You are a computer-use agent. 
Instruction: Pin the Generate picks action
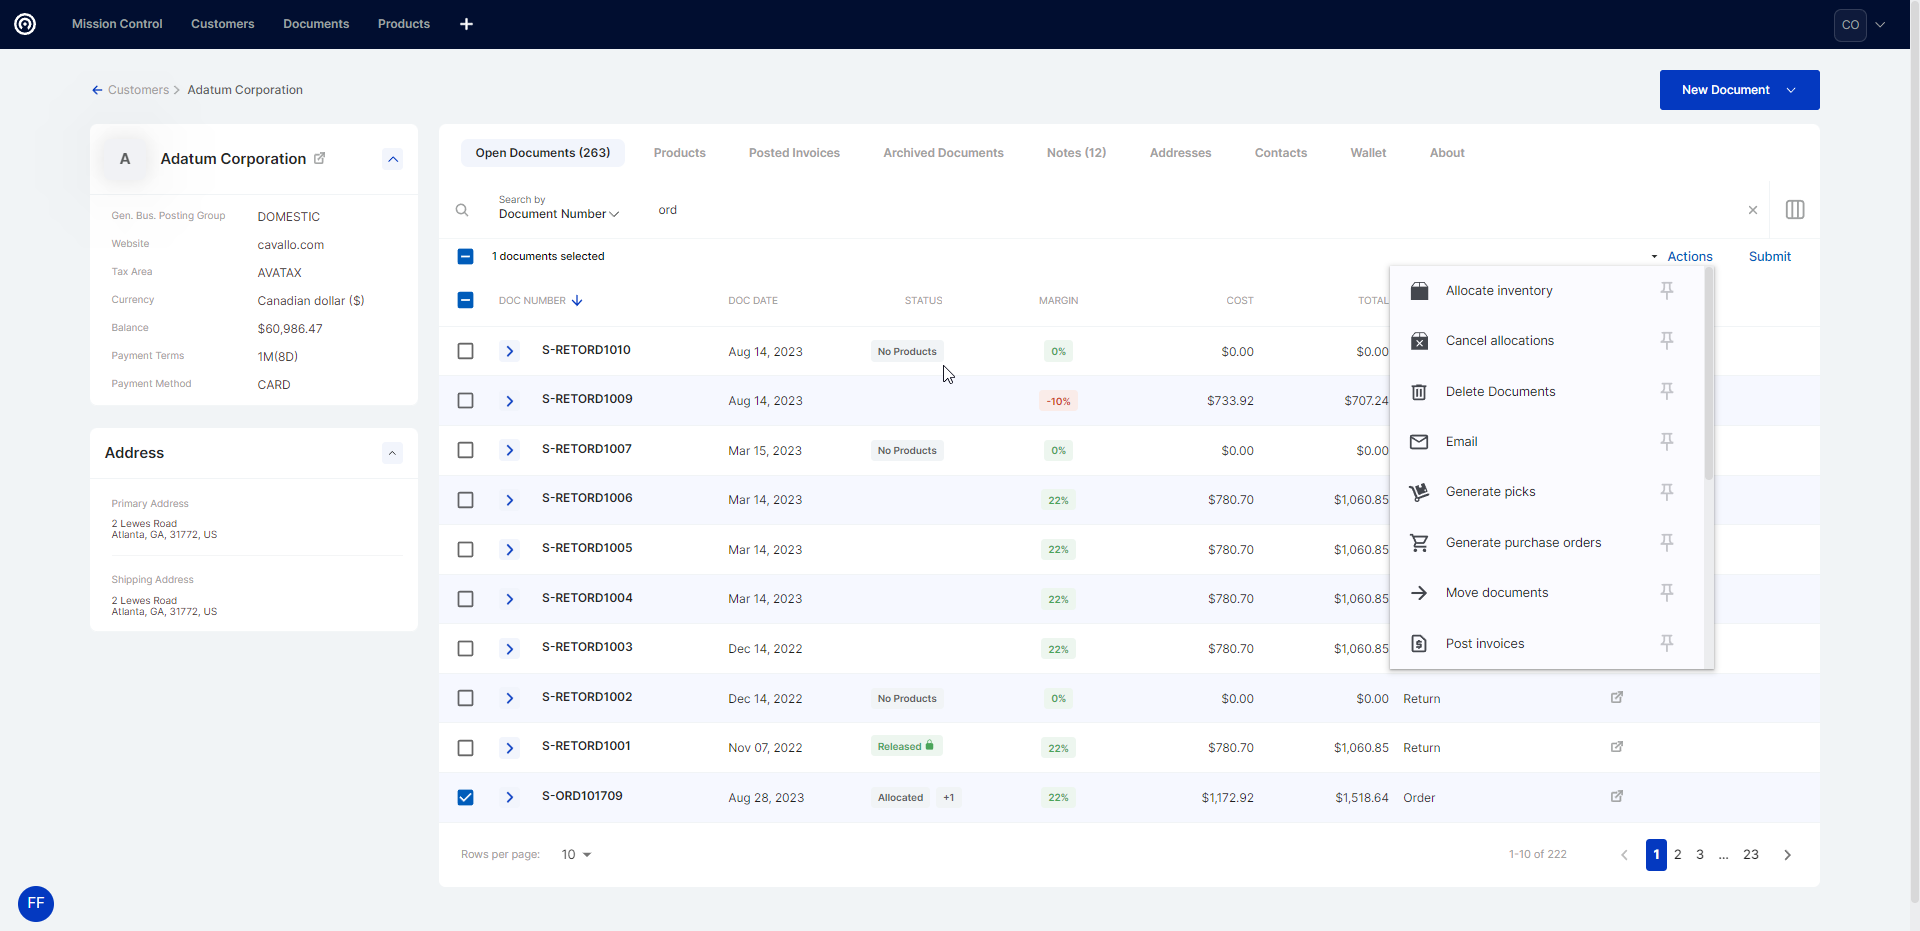(1666, 492)
